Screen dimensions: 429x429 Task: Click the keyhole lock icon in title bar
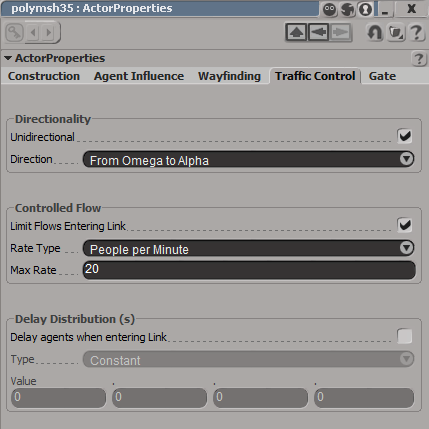tap(365, 9)
